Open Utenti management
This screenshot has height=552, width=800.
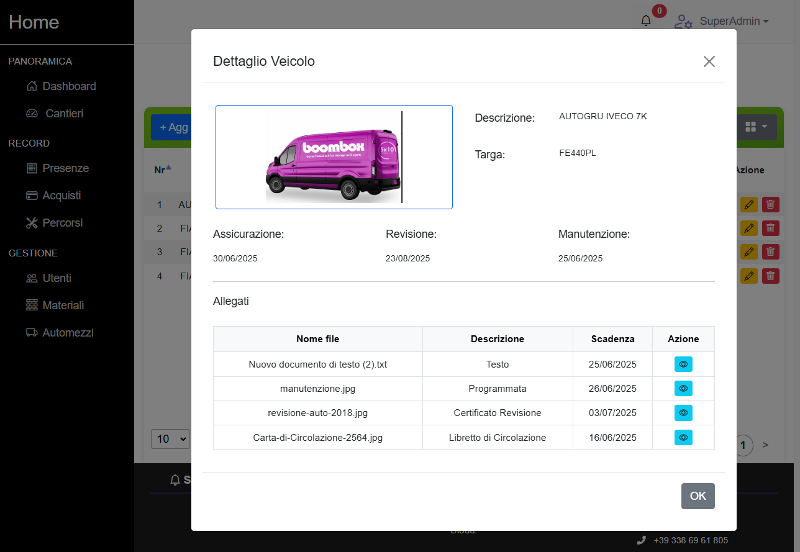click(x=56, y=278)
